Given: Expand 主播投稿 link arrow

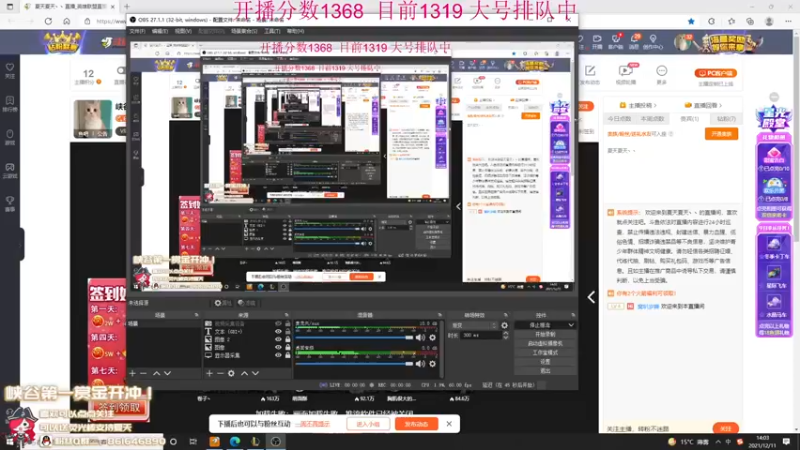Looking at the screenshot, I should [655, 106].
